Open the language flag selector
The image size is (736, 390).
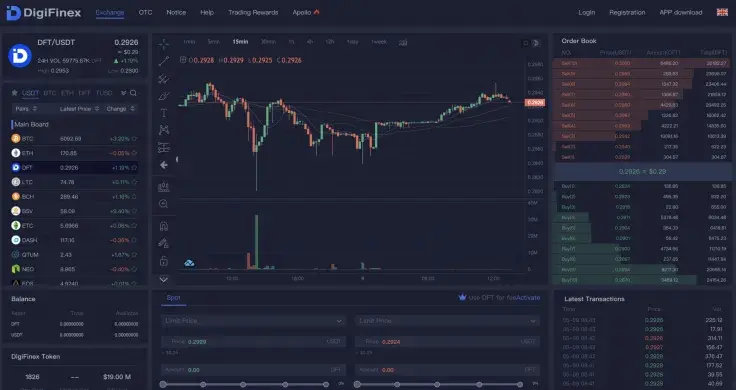pos(722,13)
